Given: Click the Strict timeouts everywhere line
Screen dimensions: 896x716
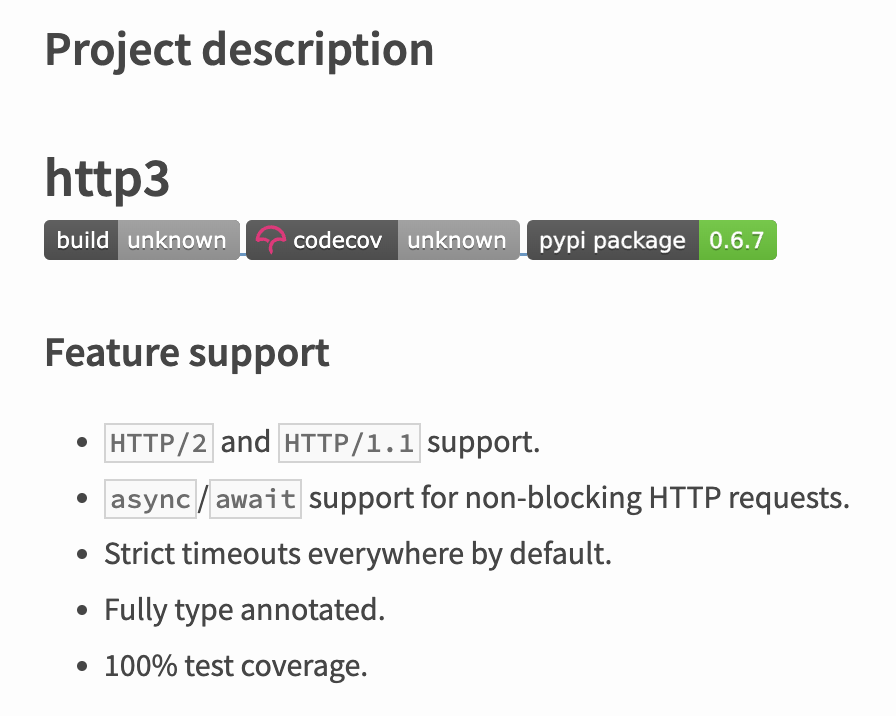Looking at the screenshot, I should pyautogui.click(x=357, y=554).
